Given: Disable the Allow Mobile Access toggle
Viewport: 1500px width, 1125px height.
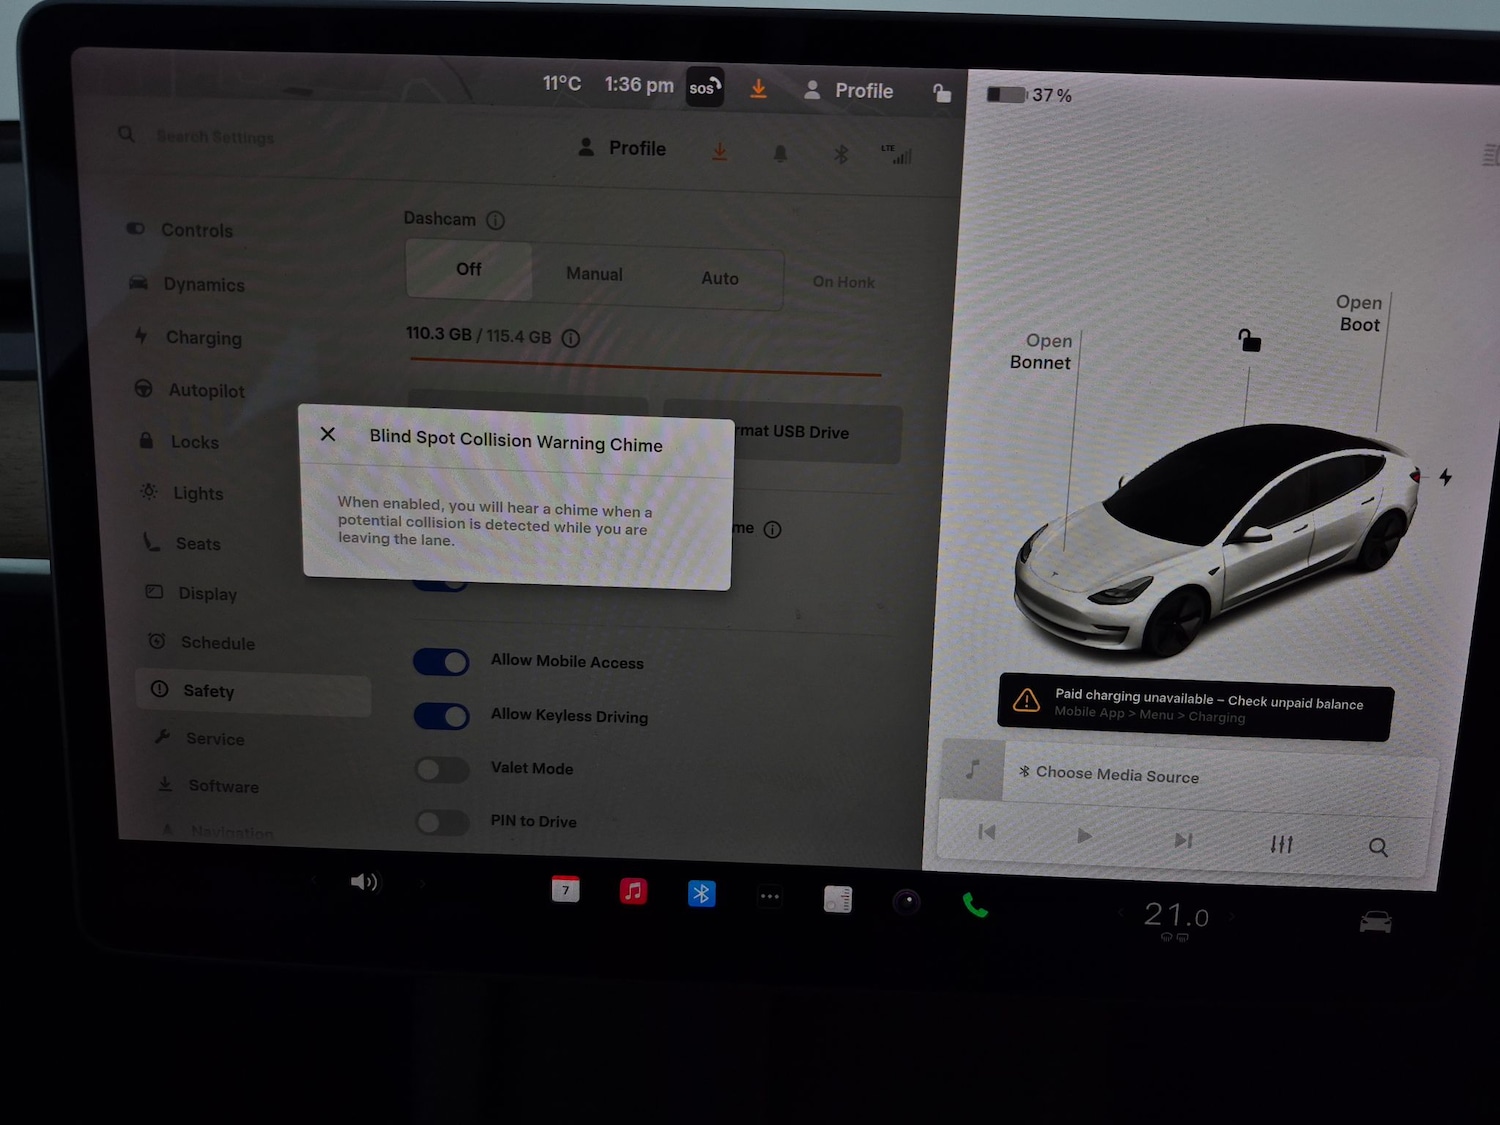Looking at the screenshot, I should pyautogui.click(x=441, y=662).
